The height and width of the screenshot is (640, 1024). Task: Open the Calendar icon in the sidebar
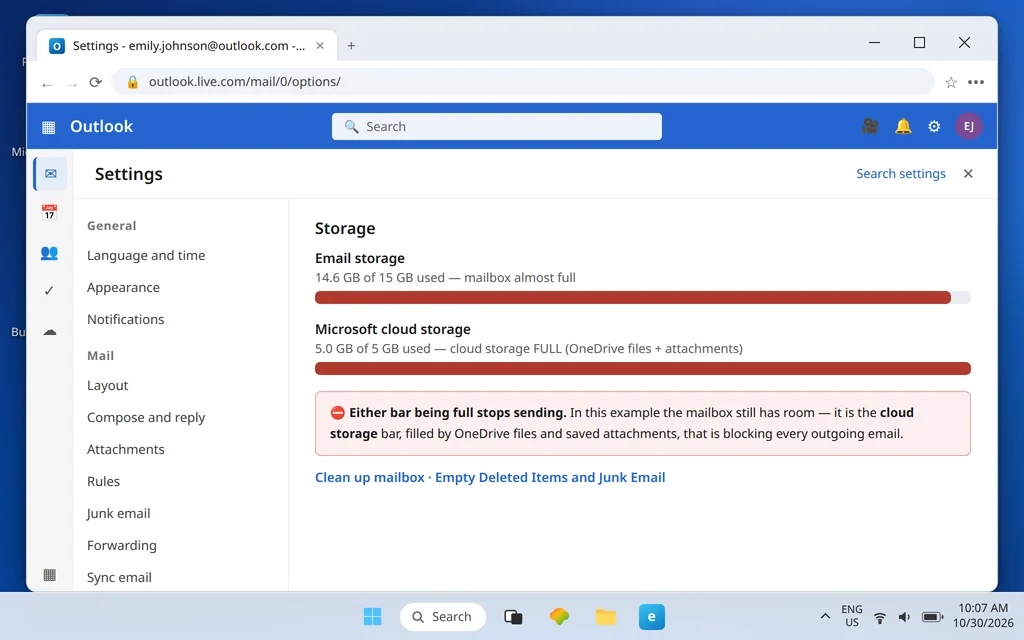(x=50, y=212)
